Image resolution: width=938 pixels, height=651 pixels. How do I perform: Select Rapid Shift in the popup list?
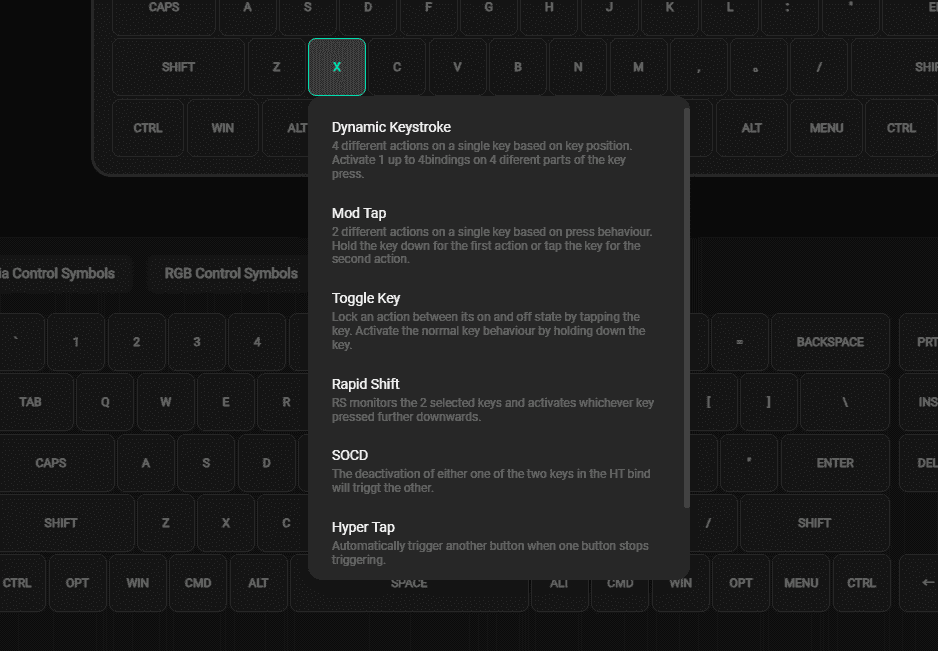(493, 400)
